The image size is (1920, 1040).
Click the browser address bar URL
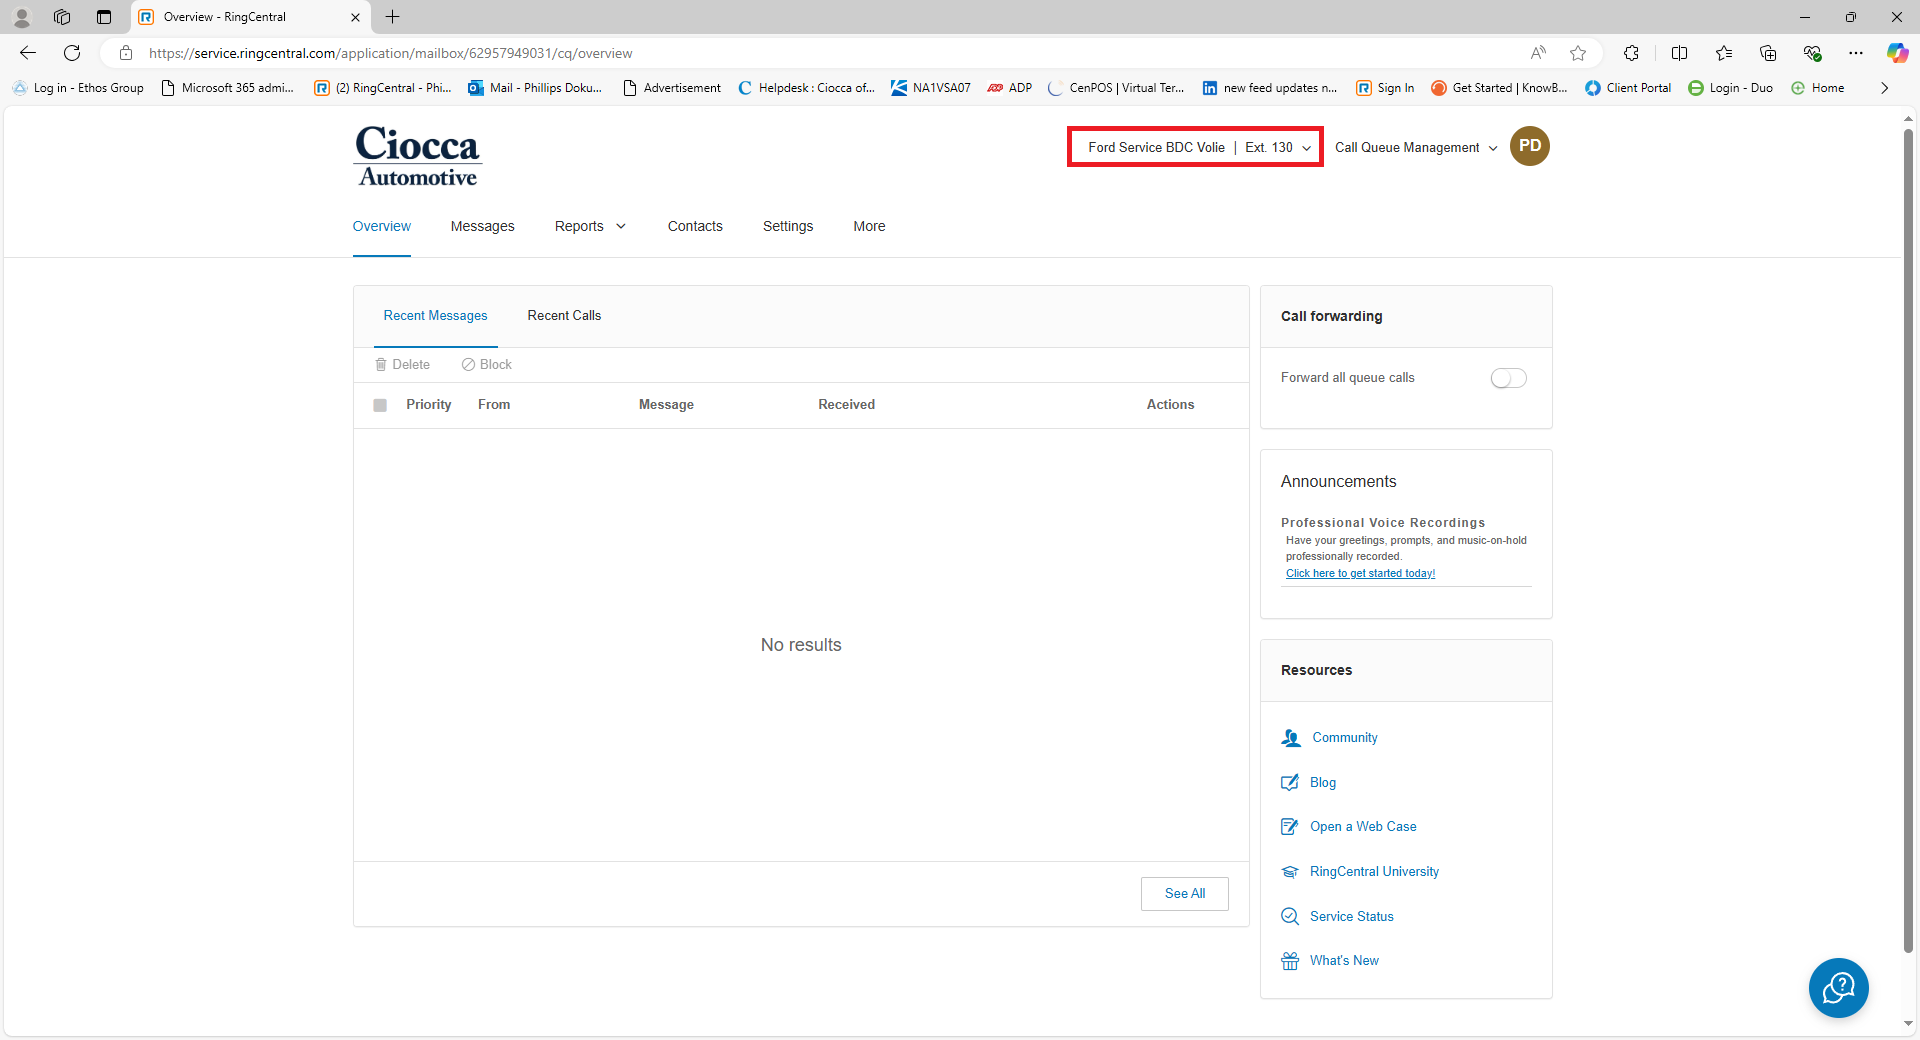click(x=390, y=53)
